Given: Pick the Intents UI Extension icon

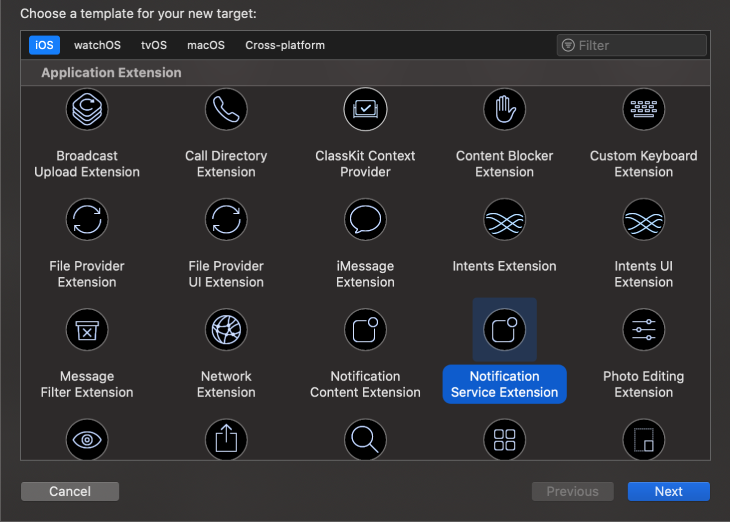Looking at the screenshot, I should (x=644, y=219).
